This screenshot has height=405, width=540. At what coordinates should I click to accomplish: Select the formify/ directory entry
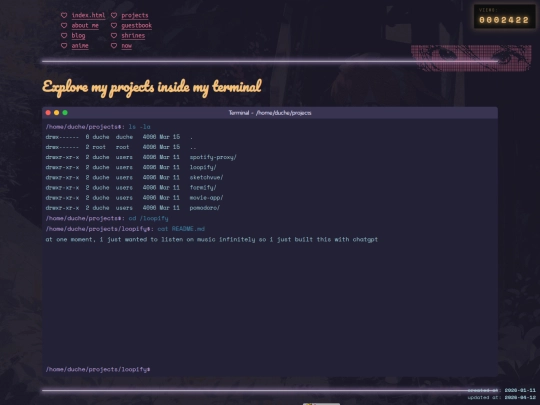tap(203, 188)
